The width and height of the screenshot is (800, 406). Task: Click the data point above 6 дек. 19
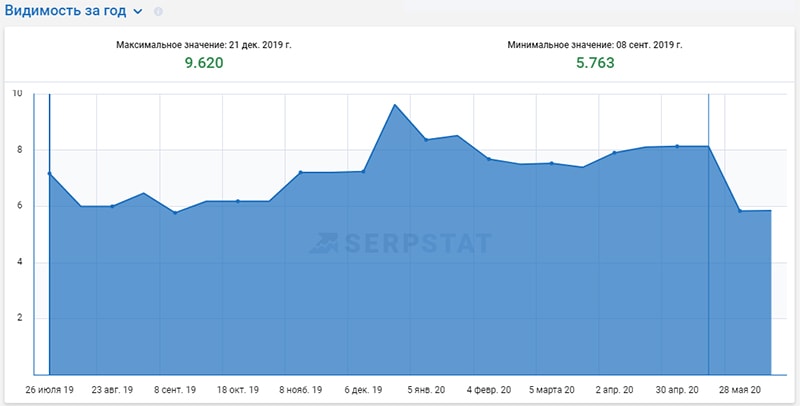point(363,171)
